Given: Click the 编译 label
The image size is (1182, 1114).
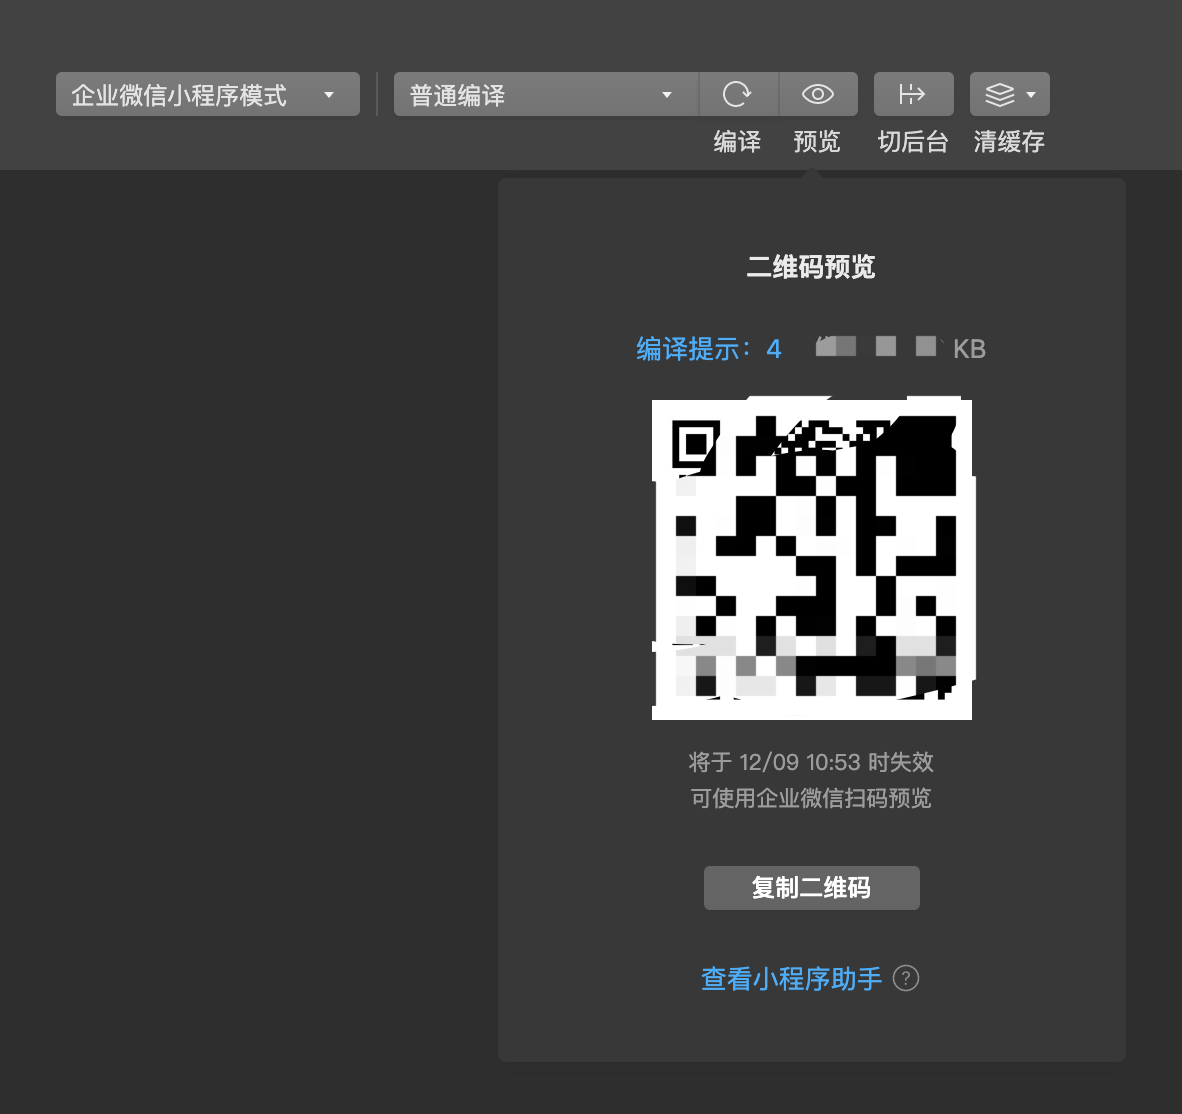Looking at the screenshot, I should click(737, 142).
